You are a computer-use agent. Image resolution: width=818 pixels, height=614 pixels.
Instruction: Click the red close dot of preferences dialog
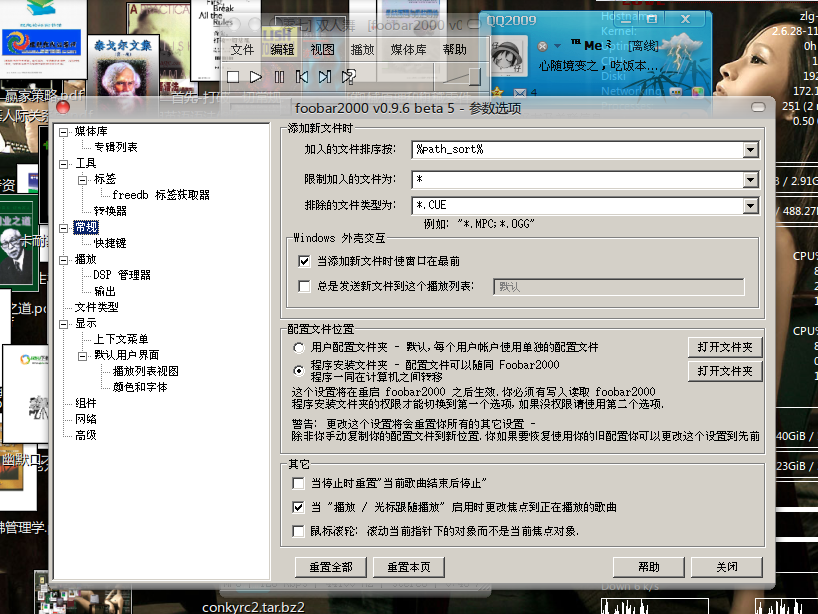pos(63,107)
